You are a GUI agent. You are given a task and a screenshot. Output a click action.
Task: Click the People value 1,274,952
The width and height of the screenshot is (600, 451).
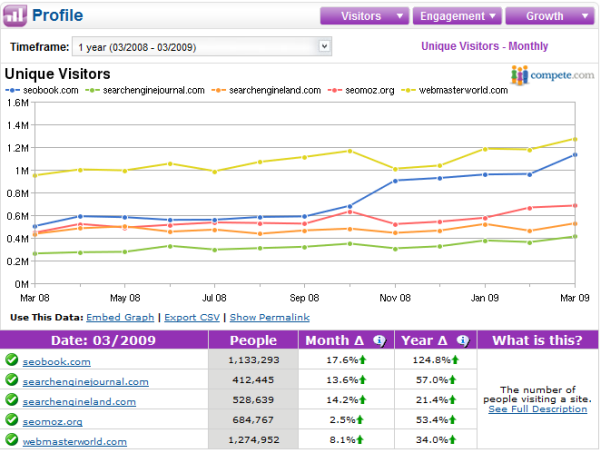click(254, 440)
